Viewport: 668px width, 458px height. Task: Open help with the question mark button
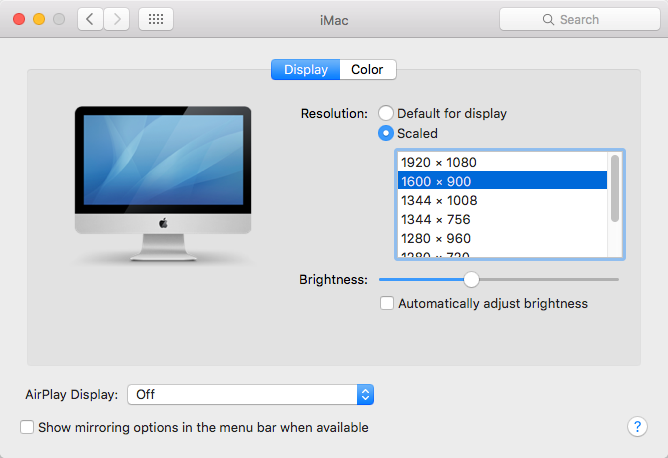(637, 426)
